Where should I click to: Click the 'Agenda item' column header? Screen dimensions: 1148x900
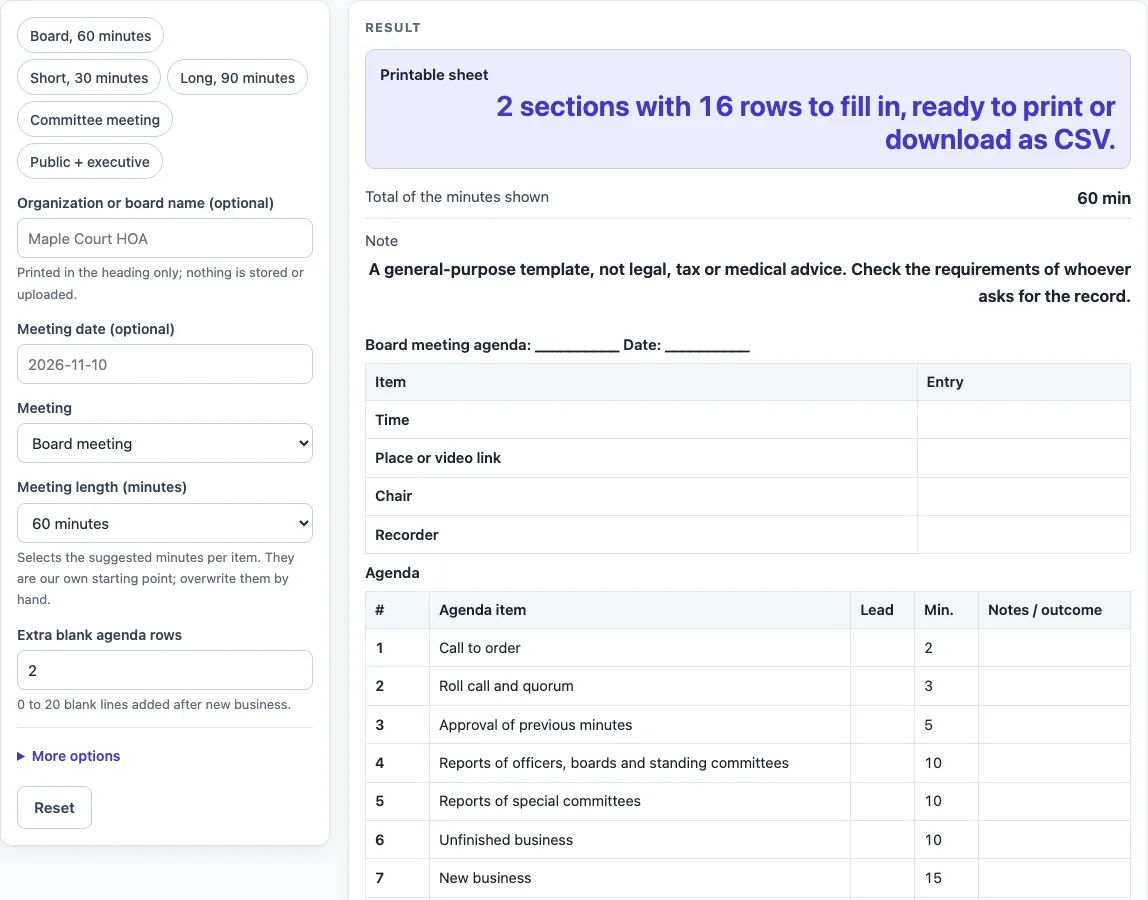point(482,610)
